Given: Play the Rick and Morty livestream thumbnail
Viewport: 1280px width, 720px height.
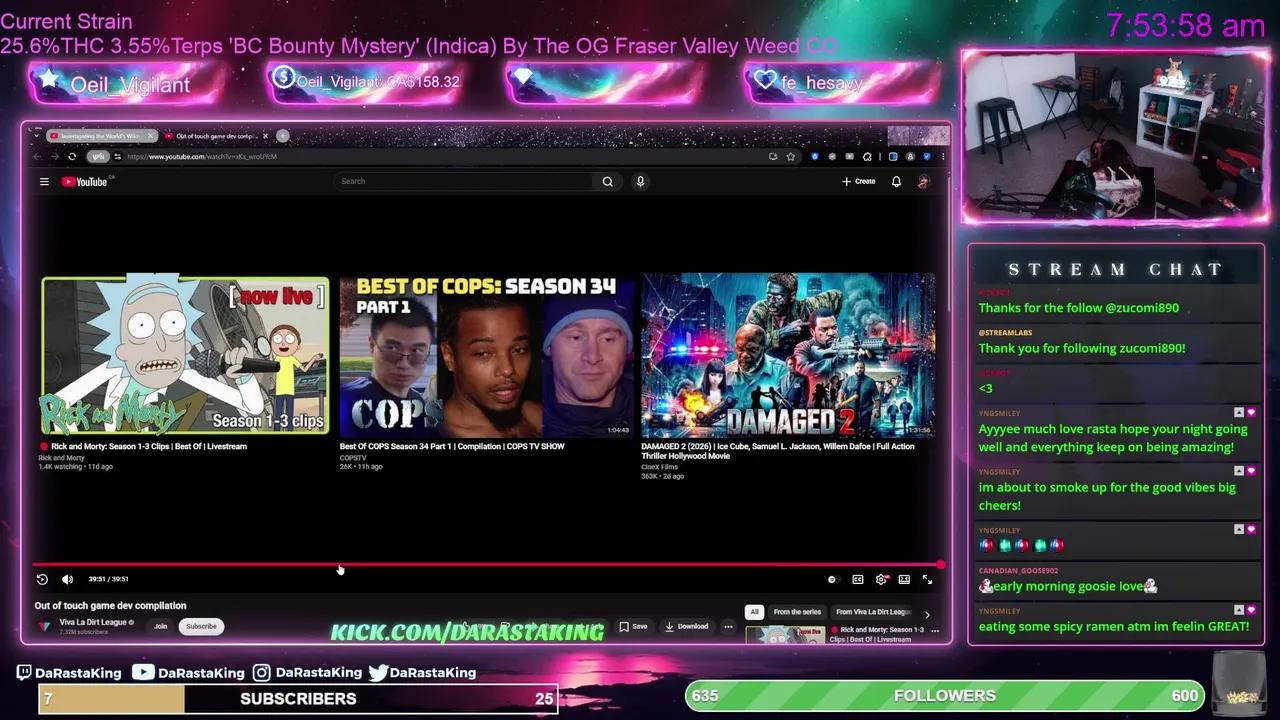Looking at the screenshot, I should click(x=185, y=355).
